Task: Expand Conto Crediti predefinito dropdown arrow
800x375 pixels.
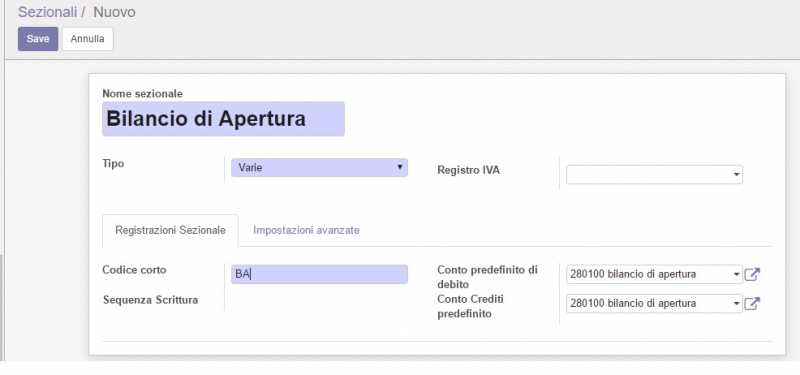Action: 737,304
